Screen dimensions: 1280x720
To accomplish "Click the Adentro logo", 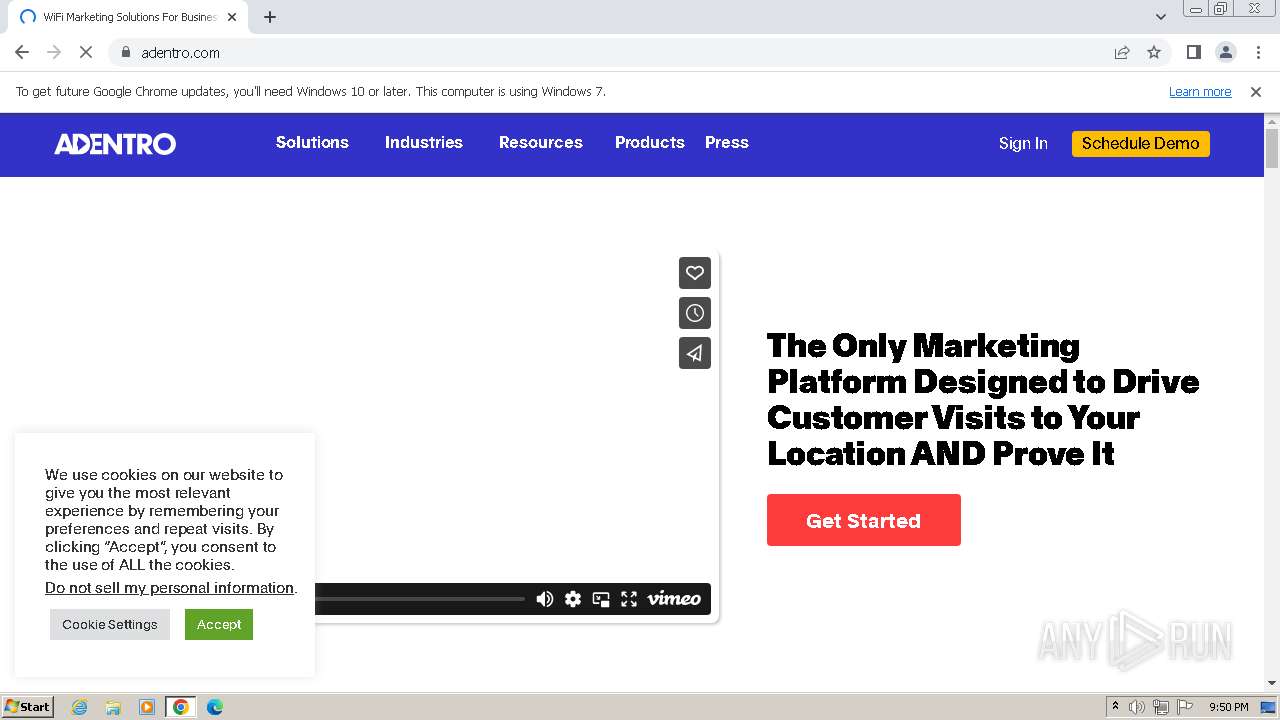I will coord(115,144).
